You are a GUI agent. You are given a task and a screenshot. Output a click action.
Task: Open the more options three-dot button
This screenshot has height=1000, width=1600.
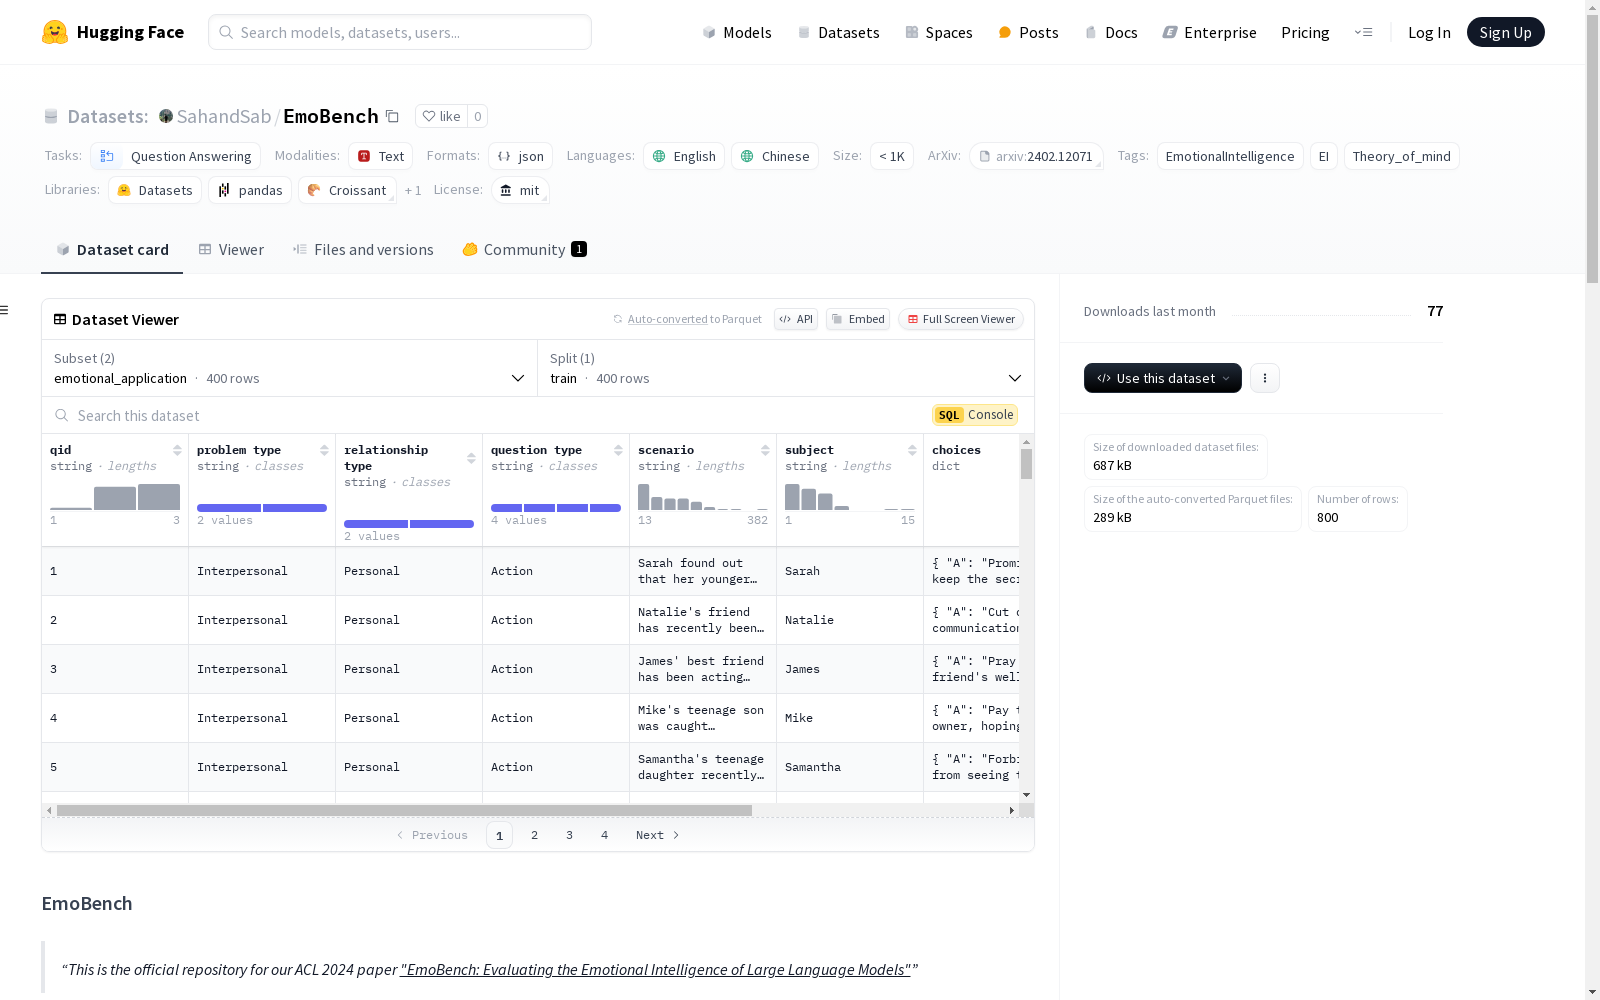[x=1265, y=378]
